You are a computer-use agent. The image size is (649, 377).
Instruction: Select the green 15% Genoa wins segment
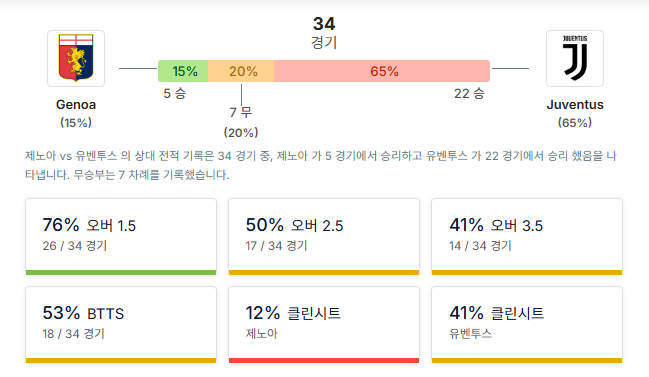(x=183, y=71)
